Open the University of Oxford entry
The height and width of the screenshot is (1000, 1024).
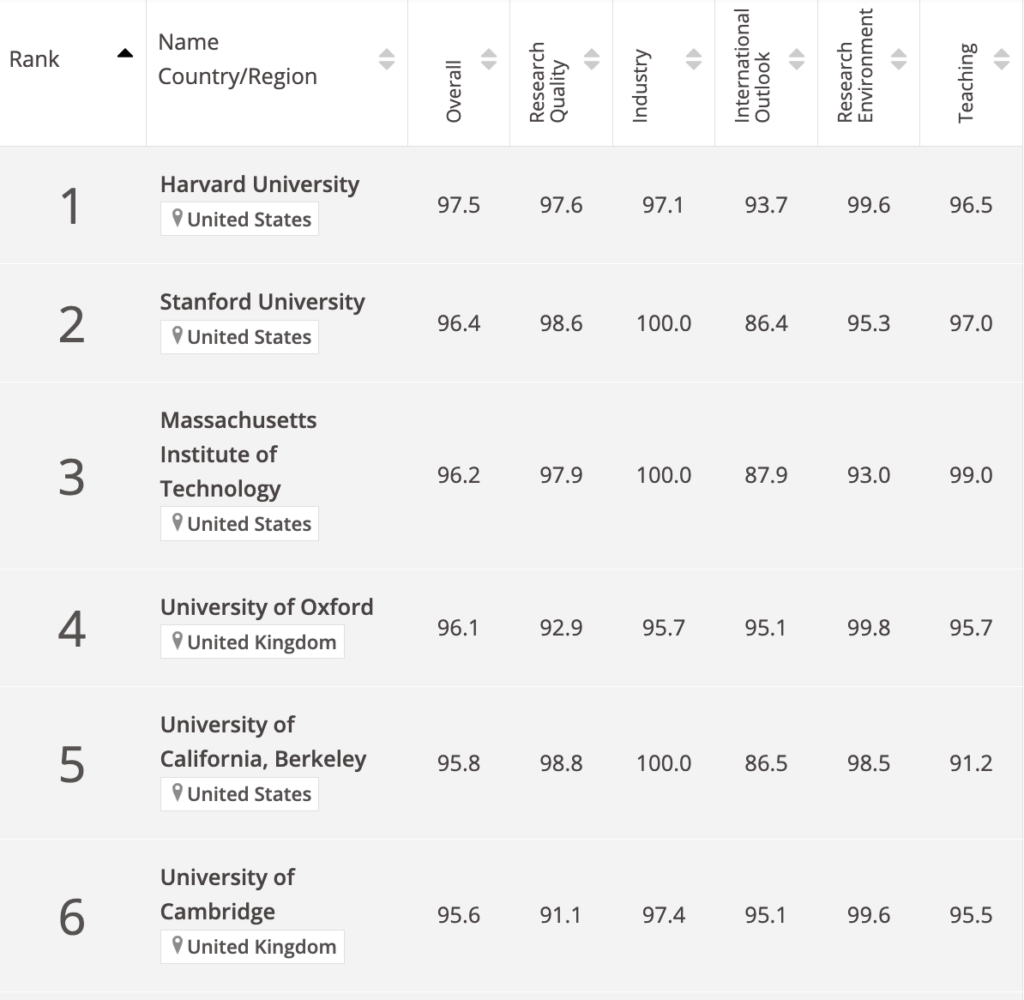pos(266,606)
